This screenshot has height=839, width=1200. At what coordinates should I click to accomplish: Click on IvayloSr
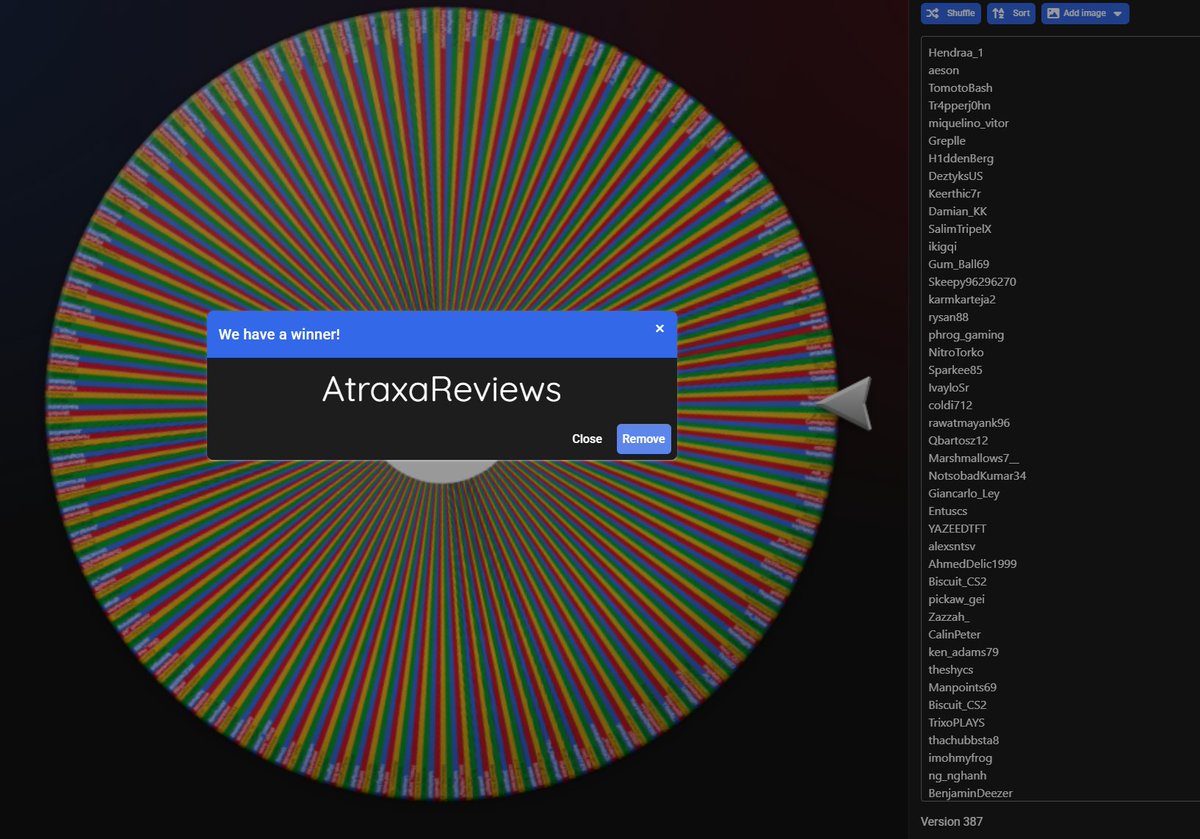[948, 387]
